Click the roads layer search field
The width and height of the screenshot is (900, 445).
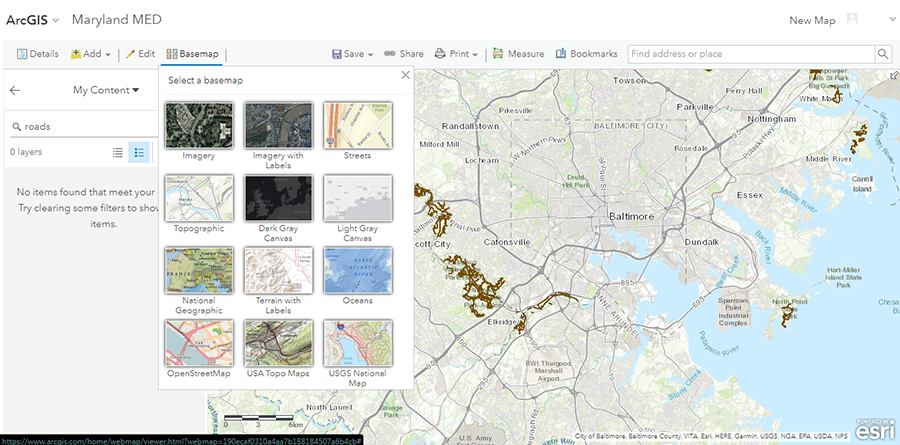tap(84, 126)
